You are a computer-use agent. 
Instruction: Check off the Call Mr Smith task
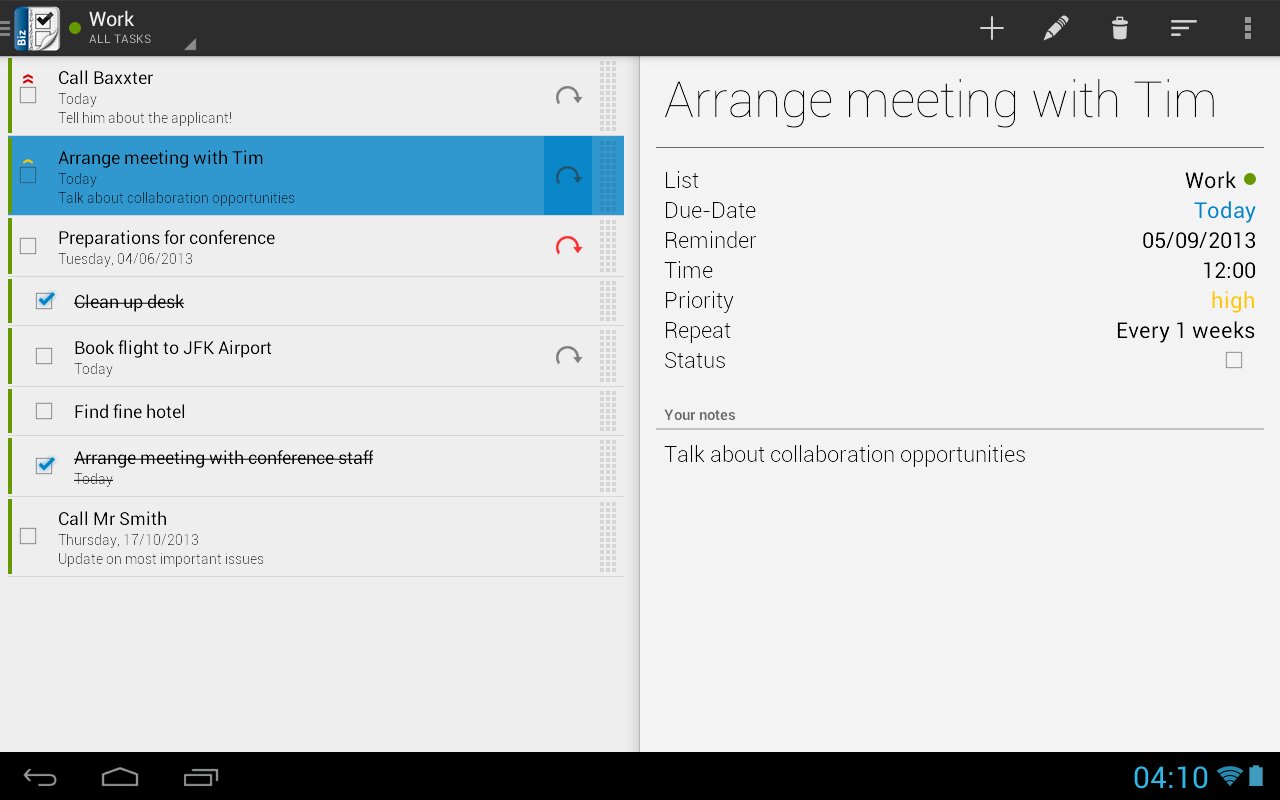click(x=28, y=536)
